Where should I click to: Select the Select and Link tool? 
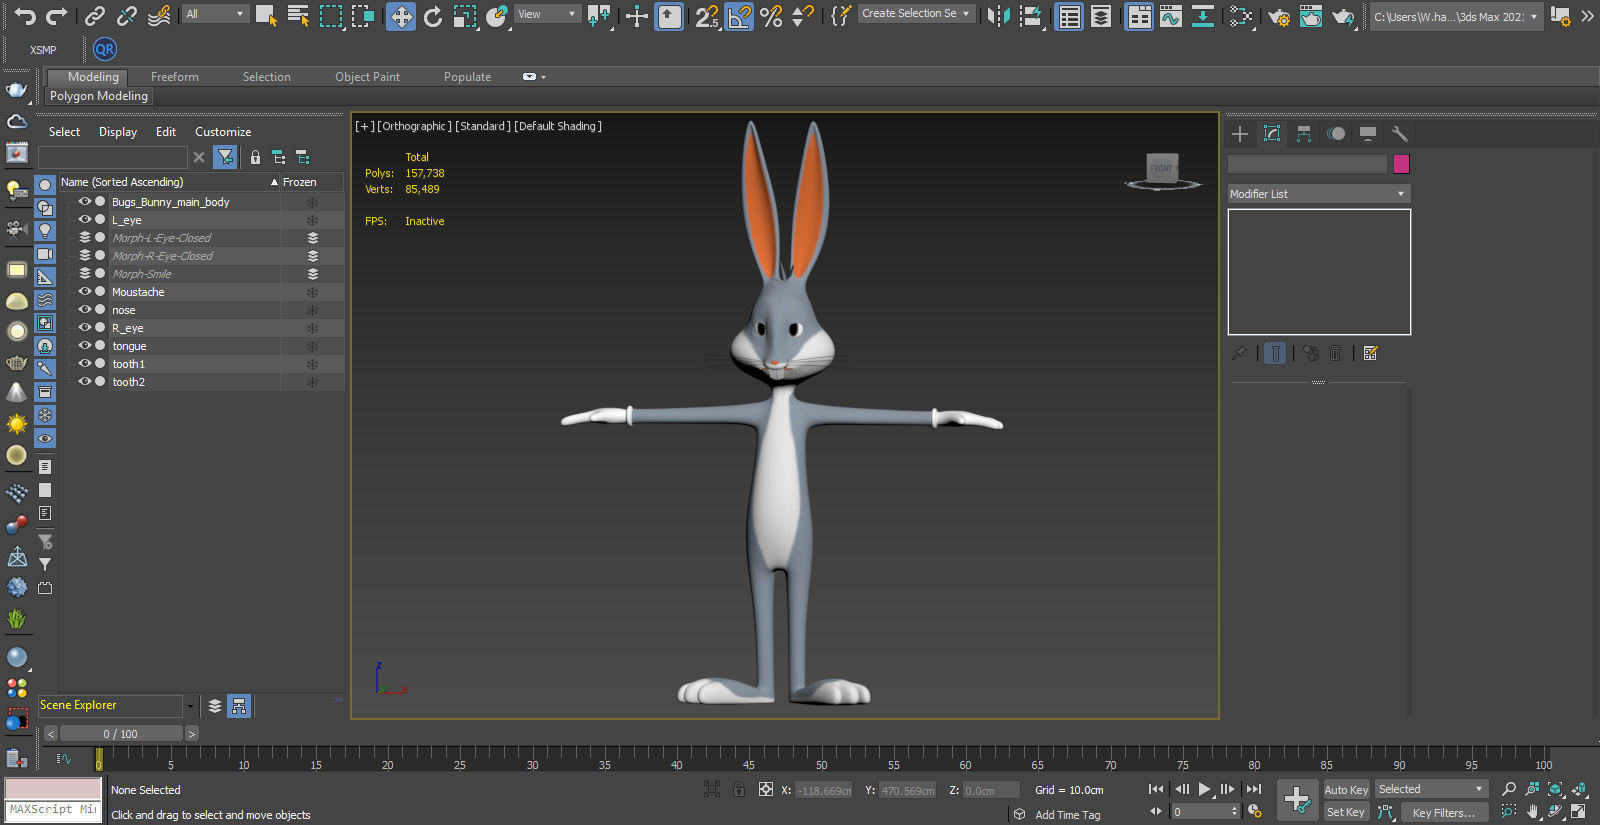pyautogui.click(x=94, y=15)
